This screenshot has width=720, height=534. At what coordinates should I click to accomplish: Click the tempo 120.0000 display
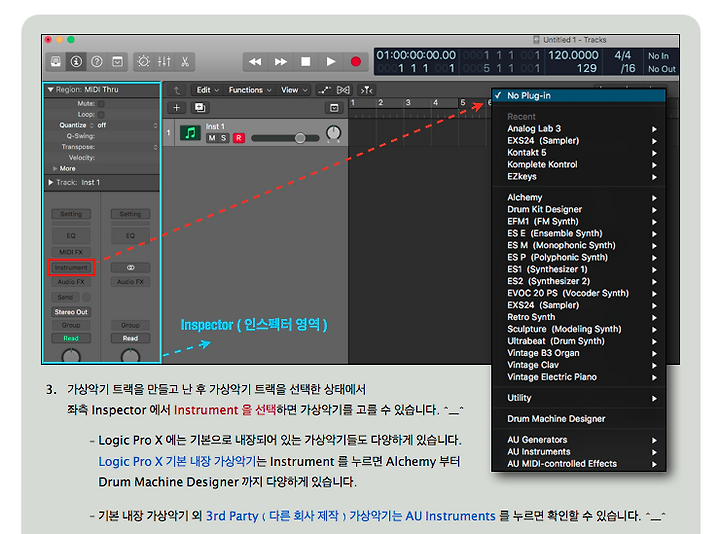point(574,55)
